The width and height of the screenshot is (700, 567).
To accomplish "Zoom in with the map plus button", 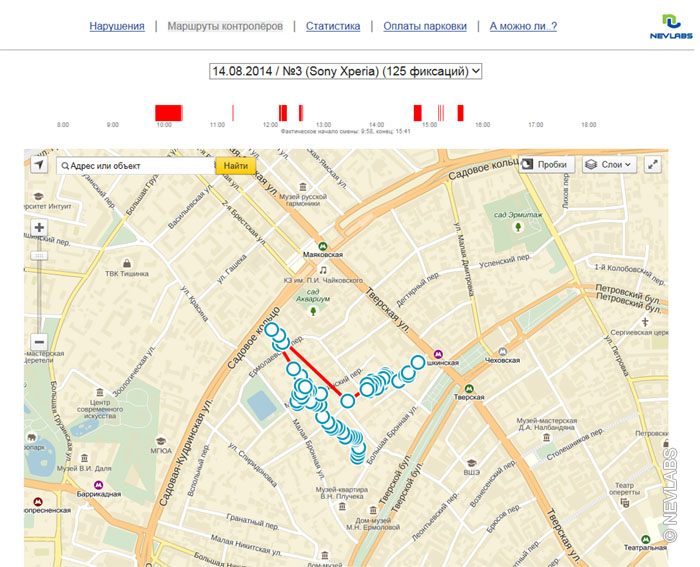I will point(39,228).
